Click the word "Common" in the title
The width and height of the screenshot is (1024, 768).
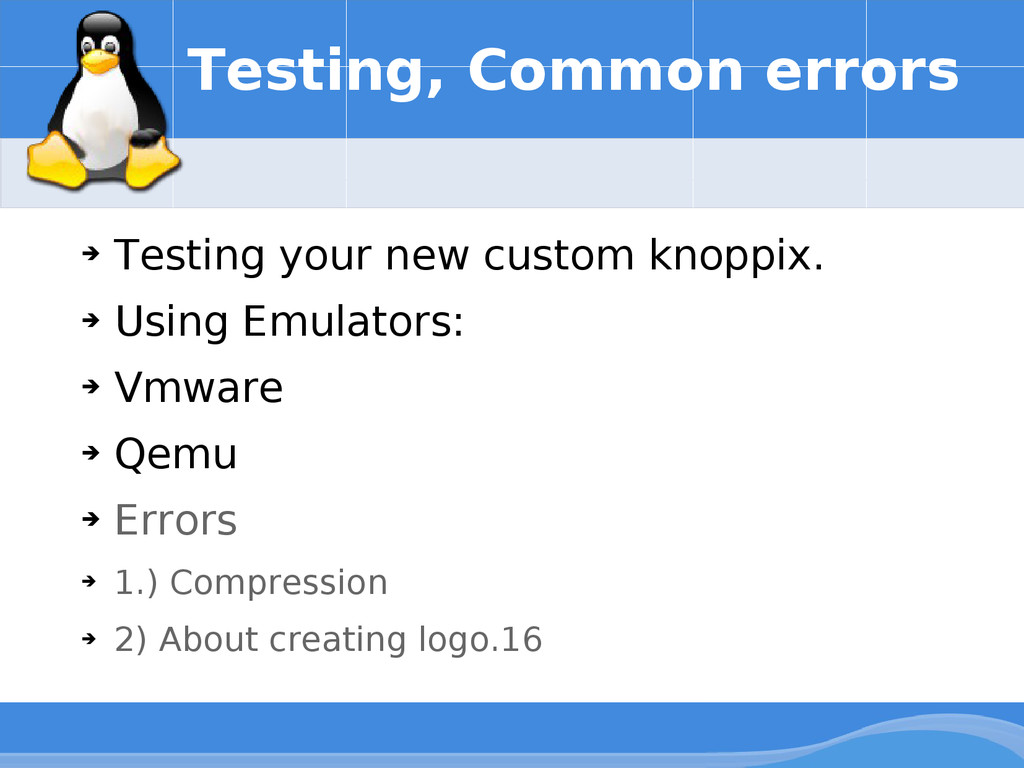(605, 69)
